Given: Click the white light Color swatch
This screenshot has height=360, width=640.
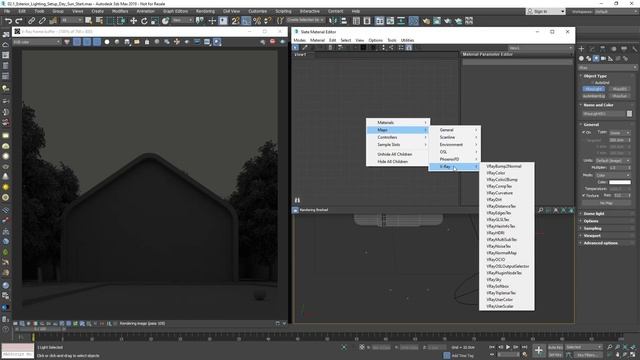Looking at the screenshot, I should point(620,182).
